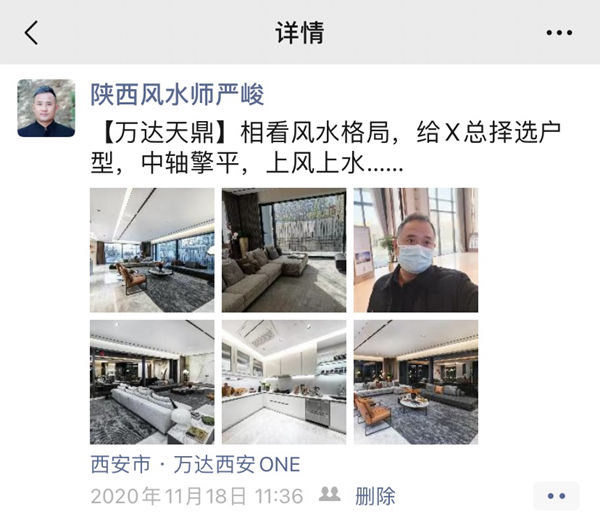Tap the 西安市 part of location
This screenshot has width=600, height=525.
tap(120, 465)
